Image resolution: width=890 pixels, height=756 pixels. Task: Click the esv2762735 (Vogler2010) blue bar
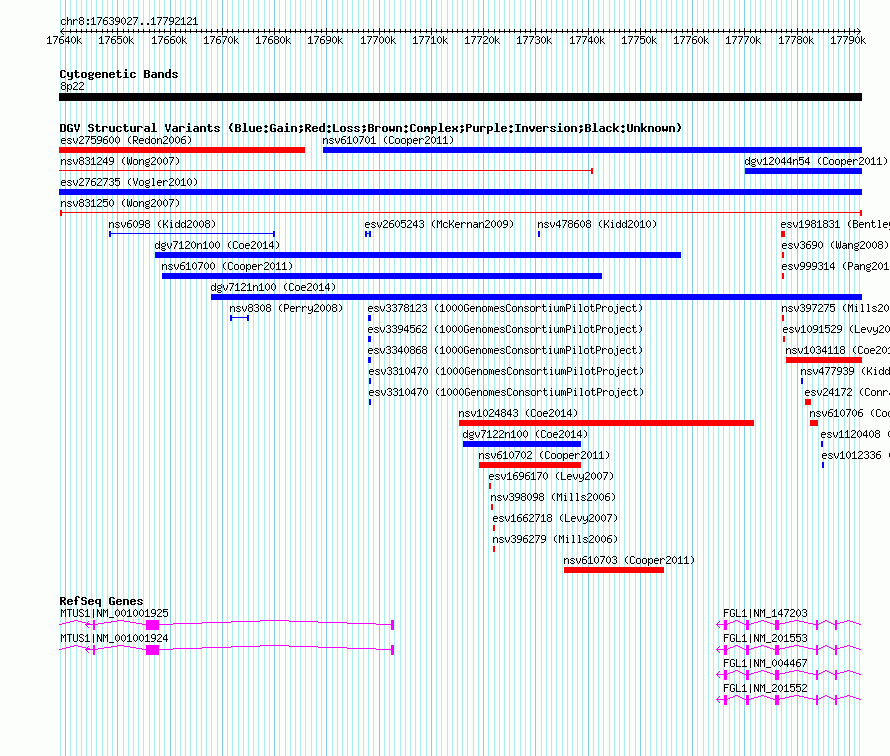(x=460, y=192)
